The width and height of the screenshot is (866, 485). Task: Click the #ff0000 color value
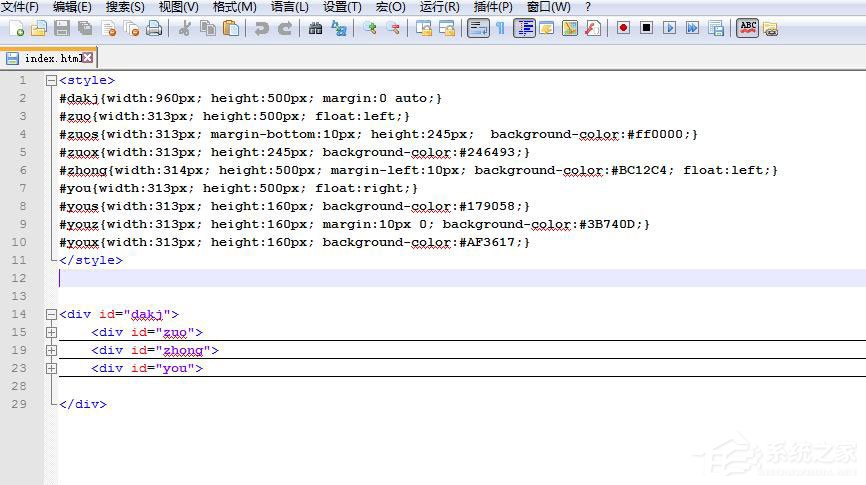coord(654,134)
